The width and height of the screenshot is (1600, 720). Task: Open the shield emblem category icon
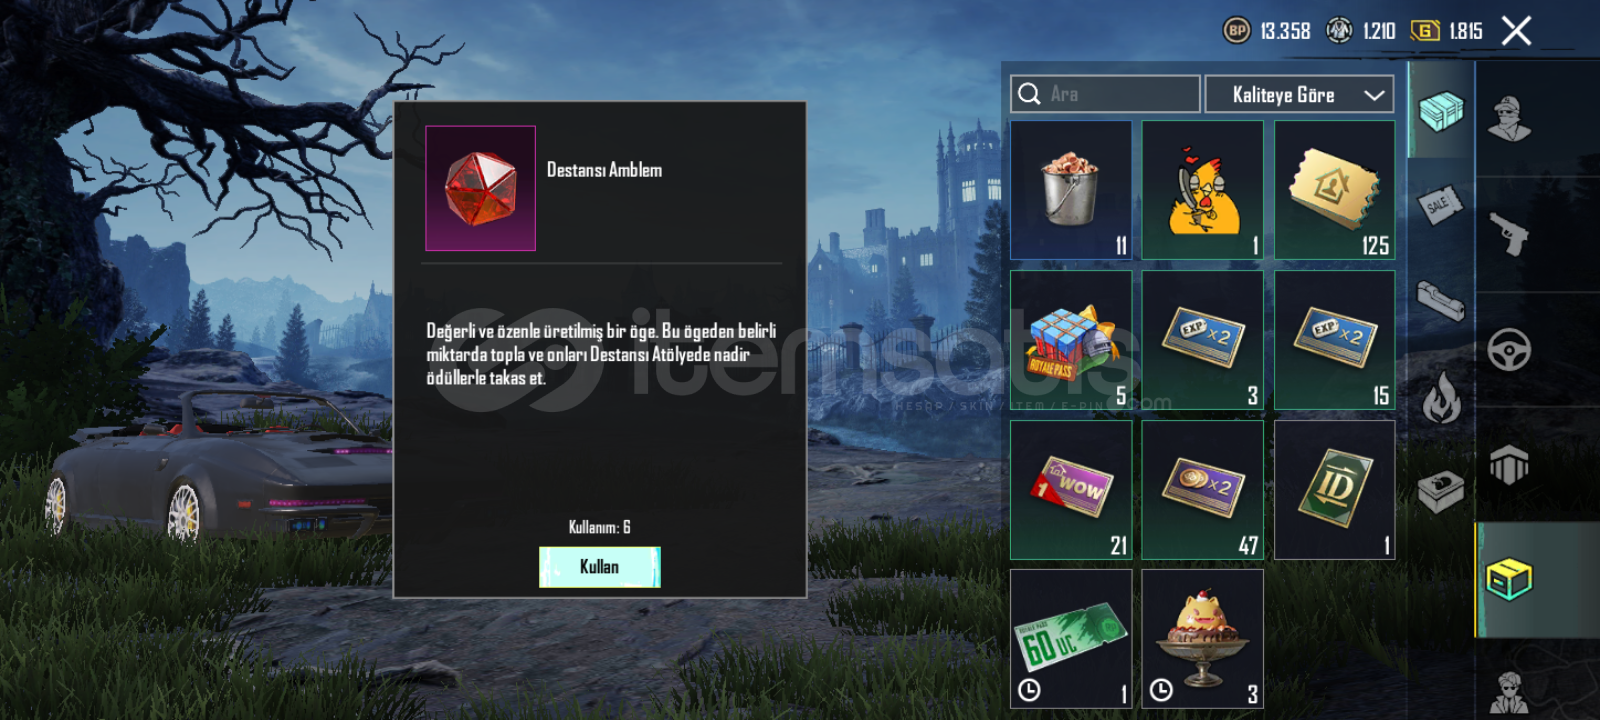[x=1509, y=465]
